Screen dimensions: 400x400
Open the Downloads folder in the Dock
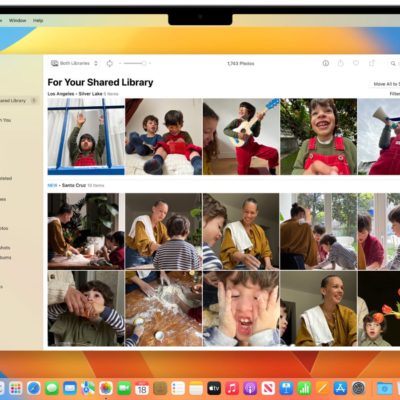point(384,388)
